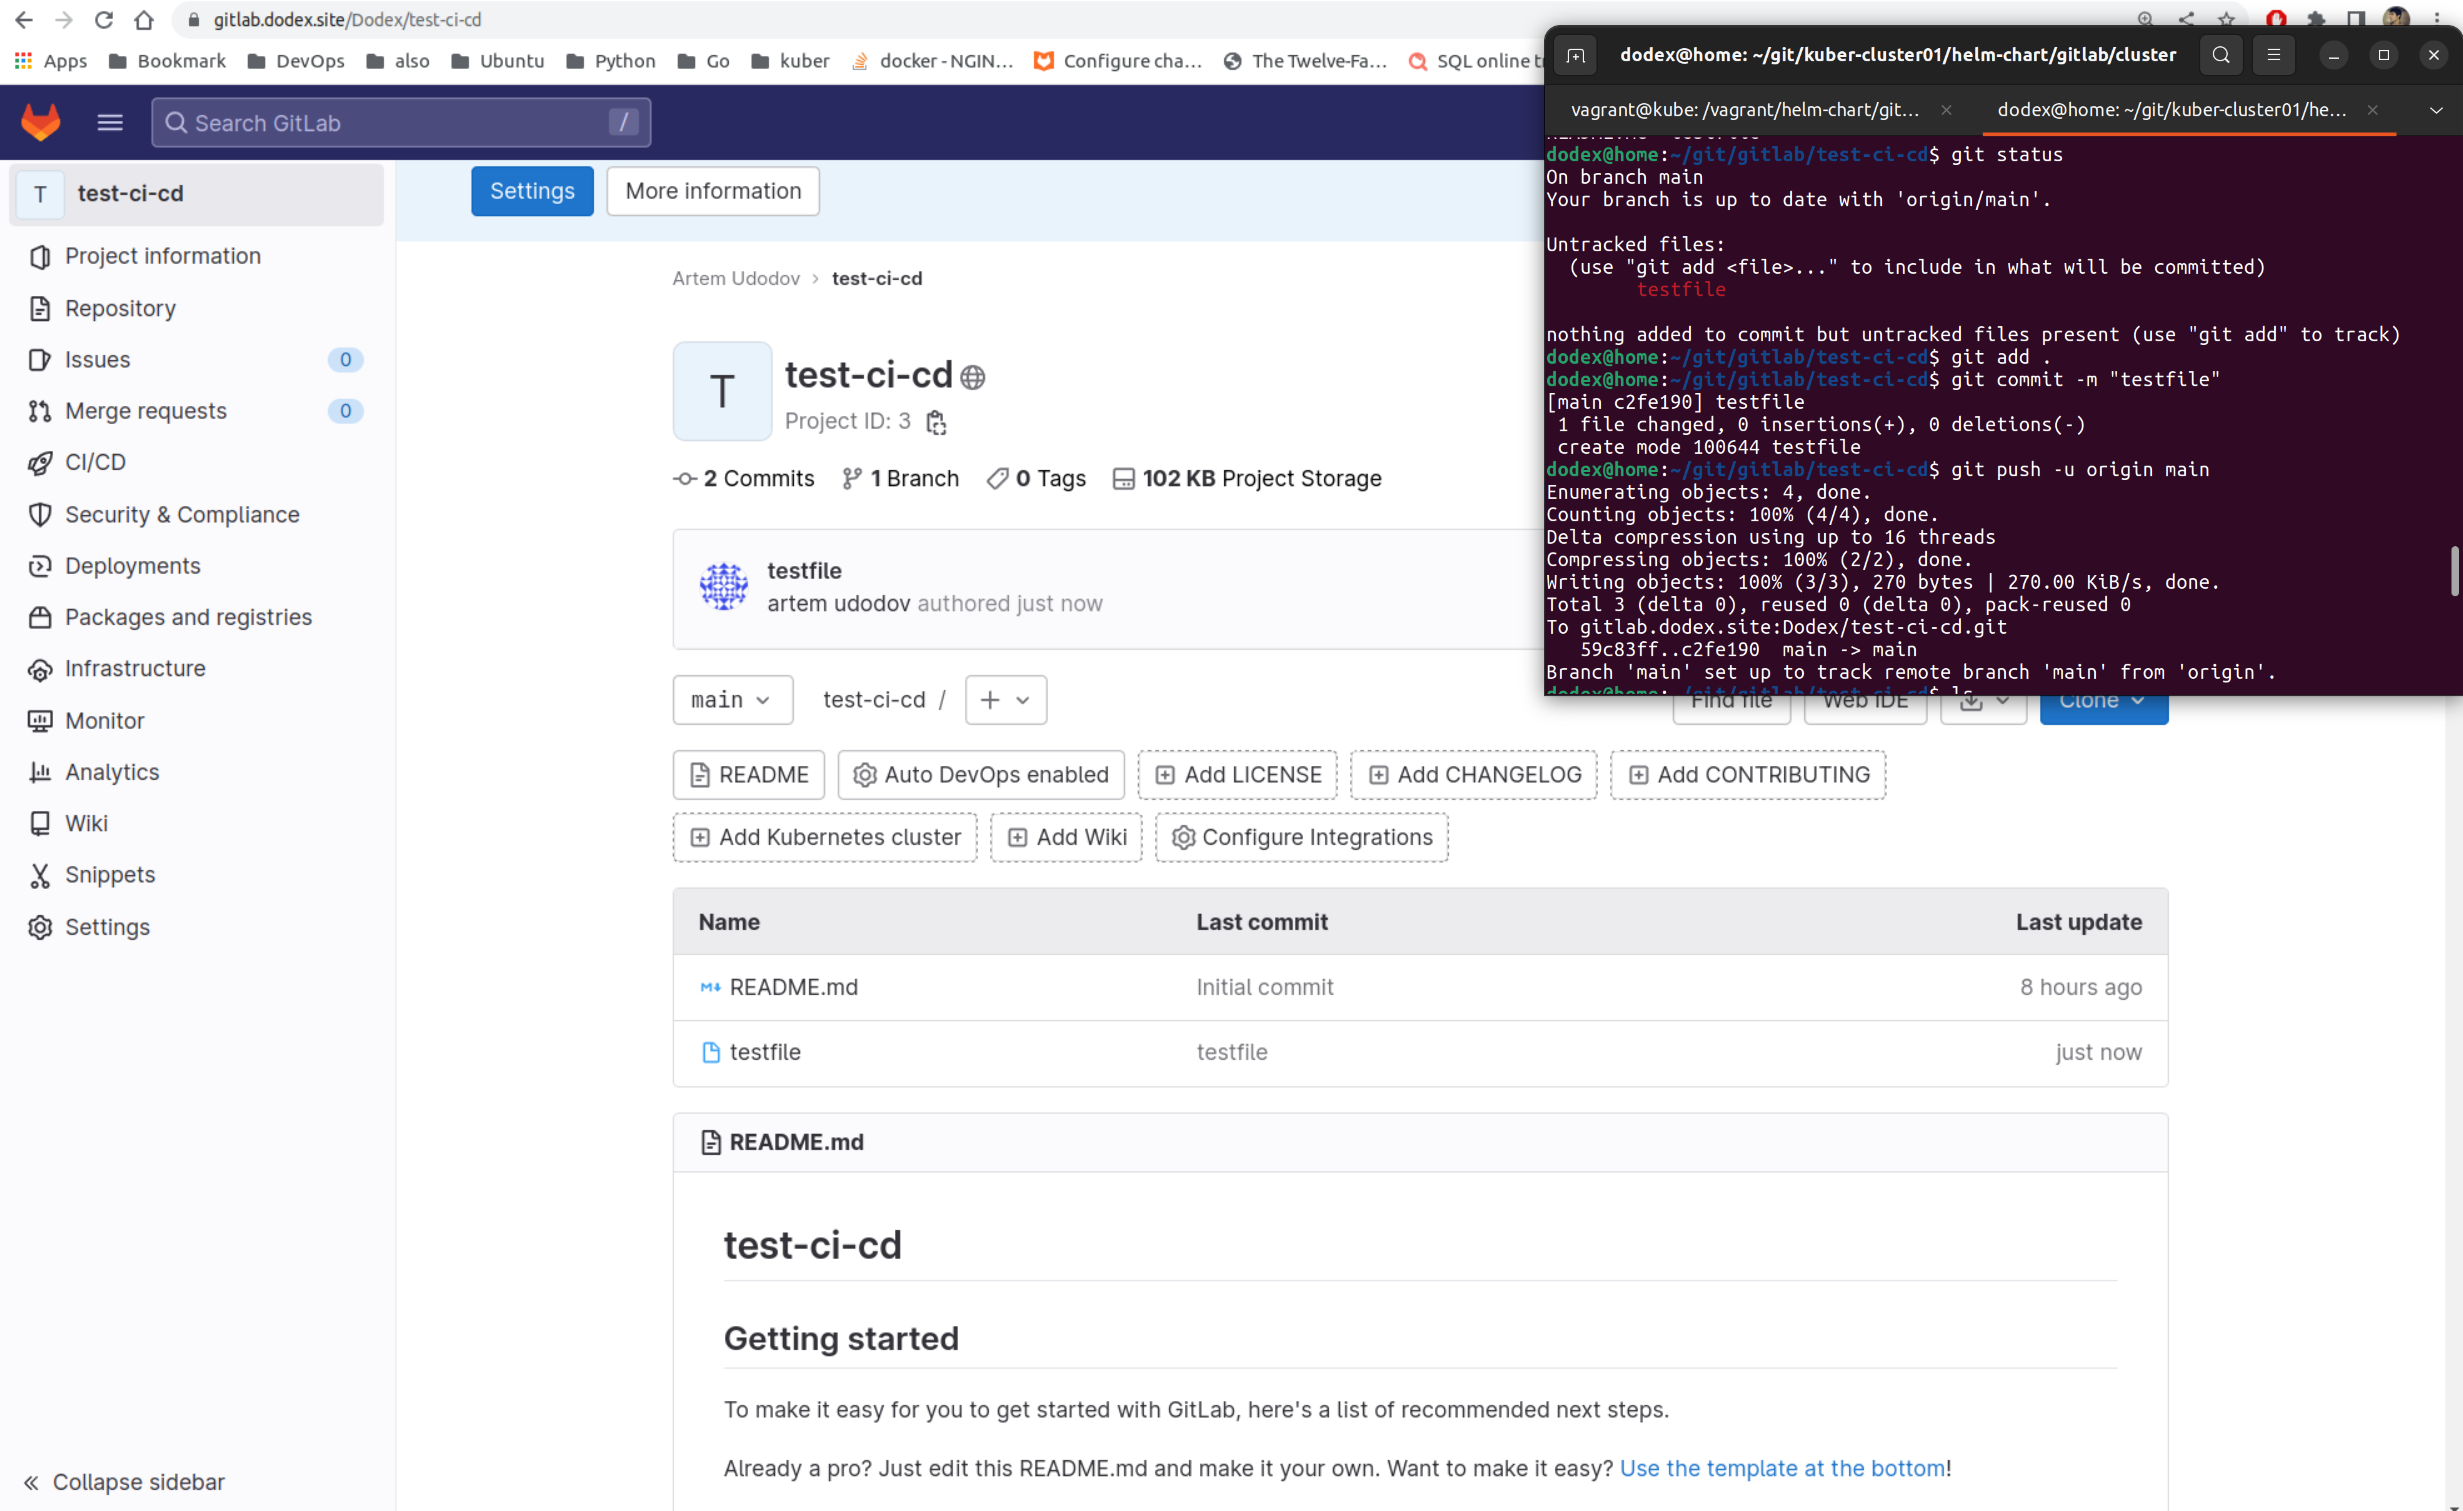Screen dimensions: 2463x1511
Task: Click terminal search magnifier icon
Action: coord(2220,55)
